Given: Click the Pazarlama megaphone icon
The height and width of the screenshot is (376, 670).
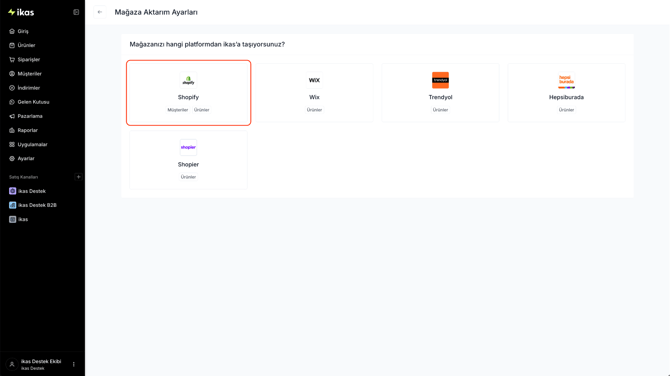Looking at the screenshot, I should [x=12, y=116].
